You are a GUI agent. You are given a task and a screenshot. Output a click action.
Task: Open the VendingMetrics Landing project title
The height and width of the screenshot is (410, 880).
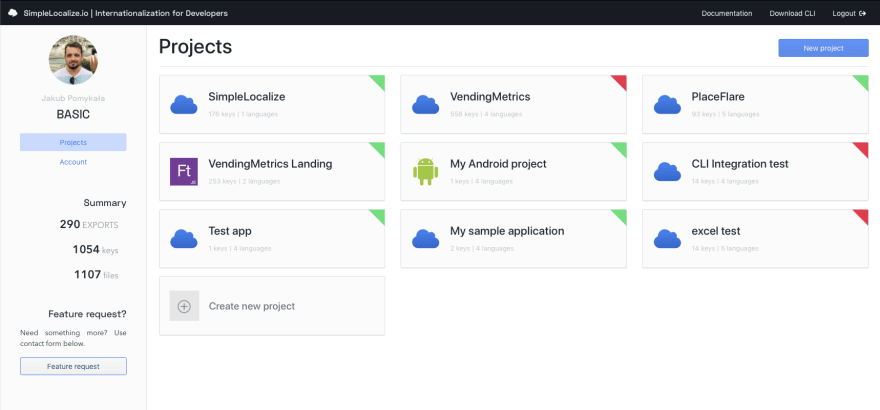[x=271, y=164]
